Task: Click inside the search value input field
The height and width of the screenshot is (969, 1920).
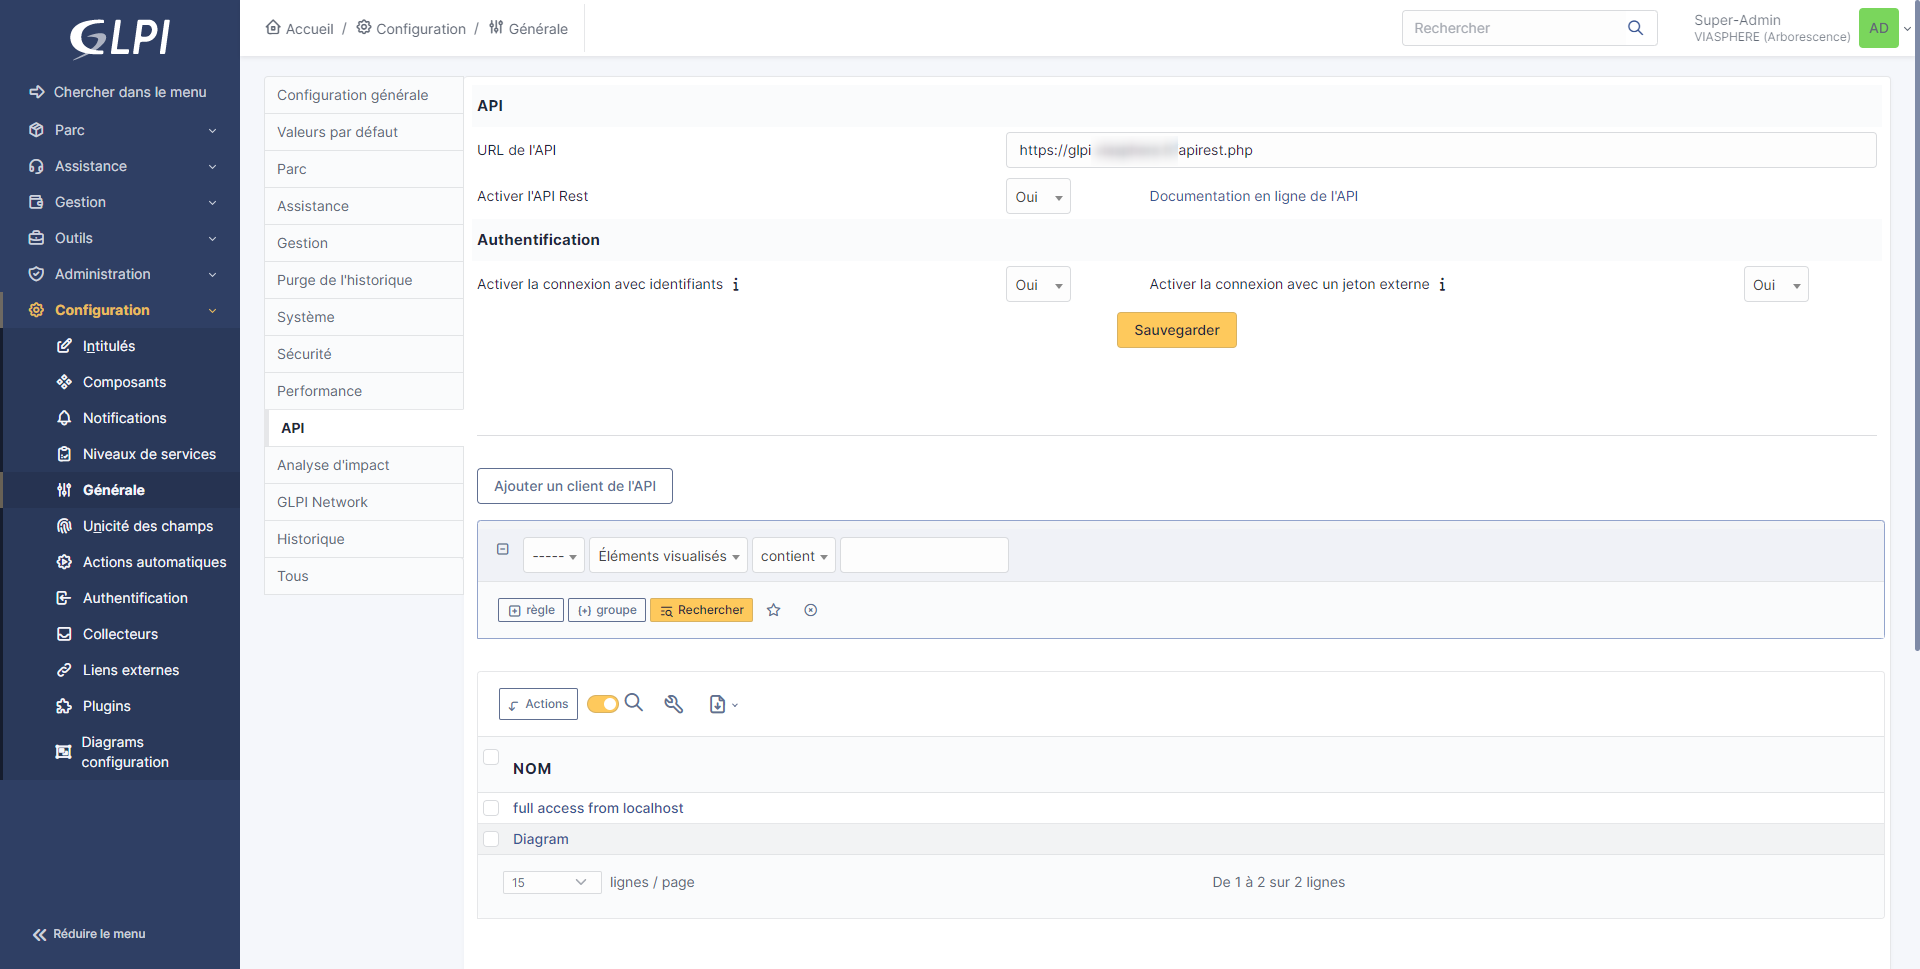Action: click(923, 555)
